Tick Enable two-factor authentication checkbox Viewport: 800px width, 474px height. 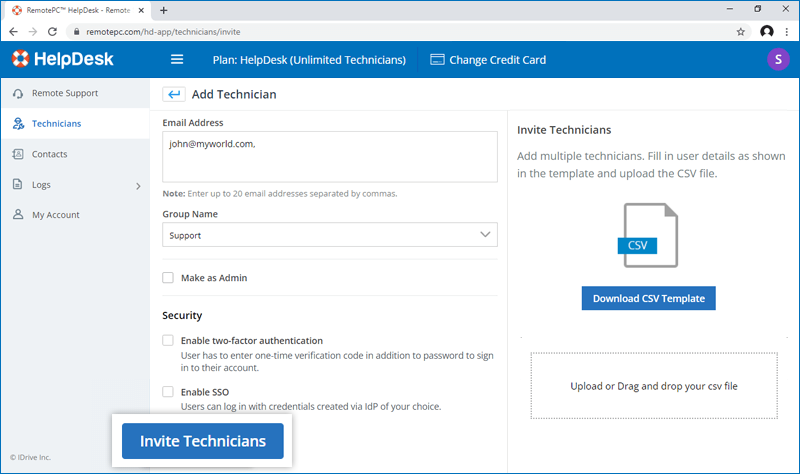point(168,341)
